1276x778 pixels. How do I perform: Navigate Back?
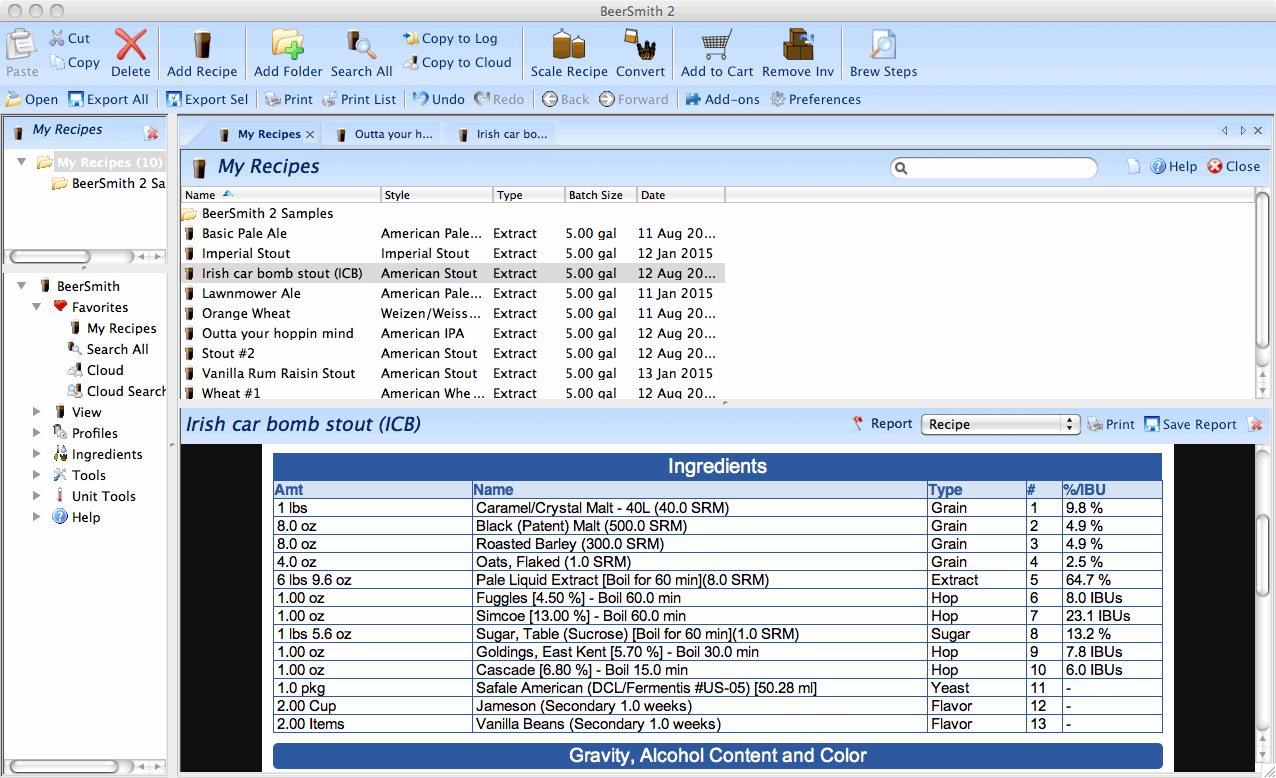[x=565, y=99]
